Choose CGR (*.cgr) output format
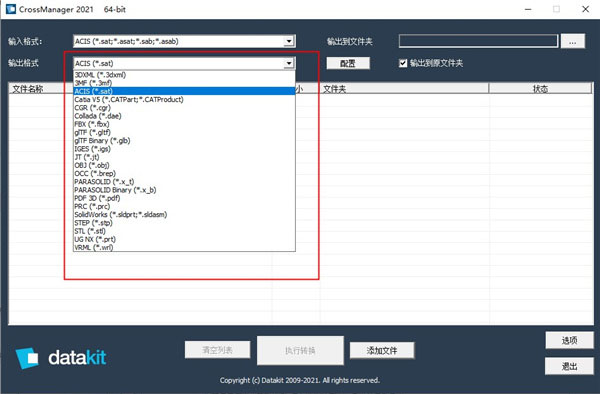The height and width of the screenshot is (394, 600). (184, 107)
